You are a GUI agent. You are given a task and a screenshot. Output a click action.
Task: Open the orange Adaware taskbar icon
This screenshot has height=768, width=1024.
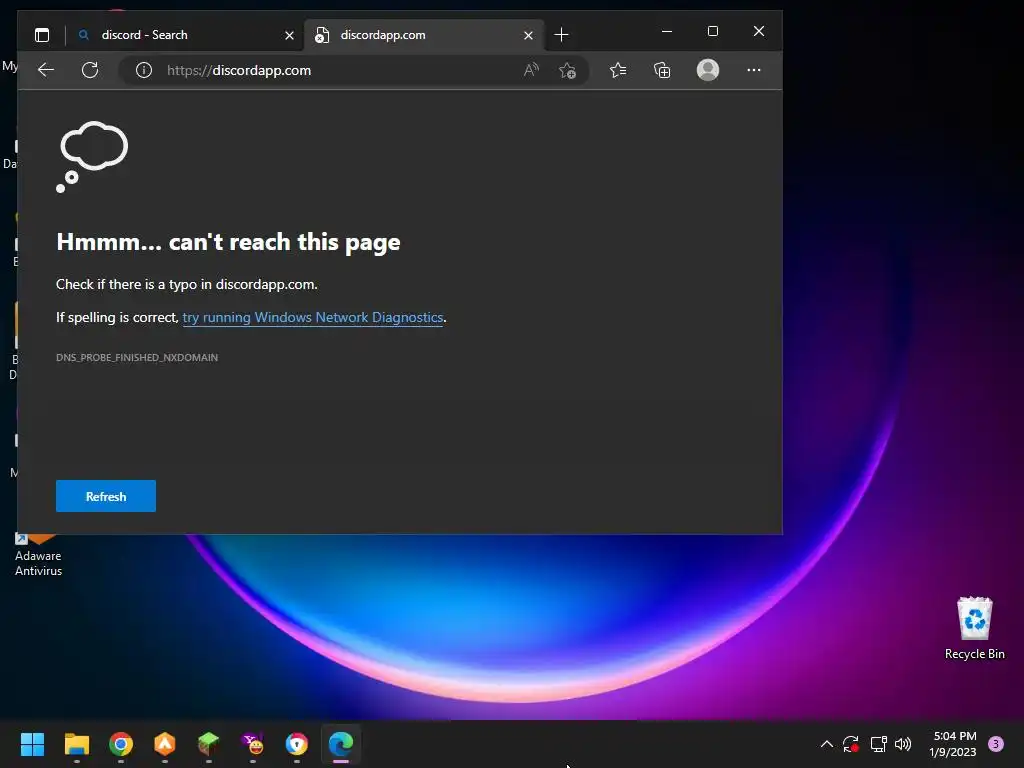point(165,744)
